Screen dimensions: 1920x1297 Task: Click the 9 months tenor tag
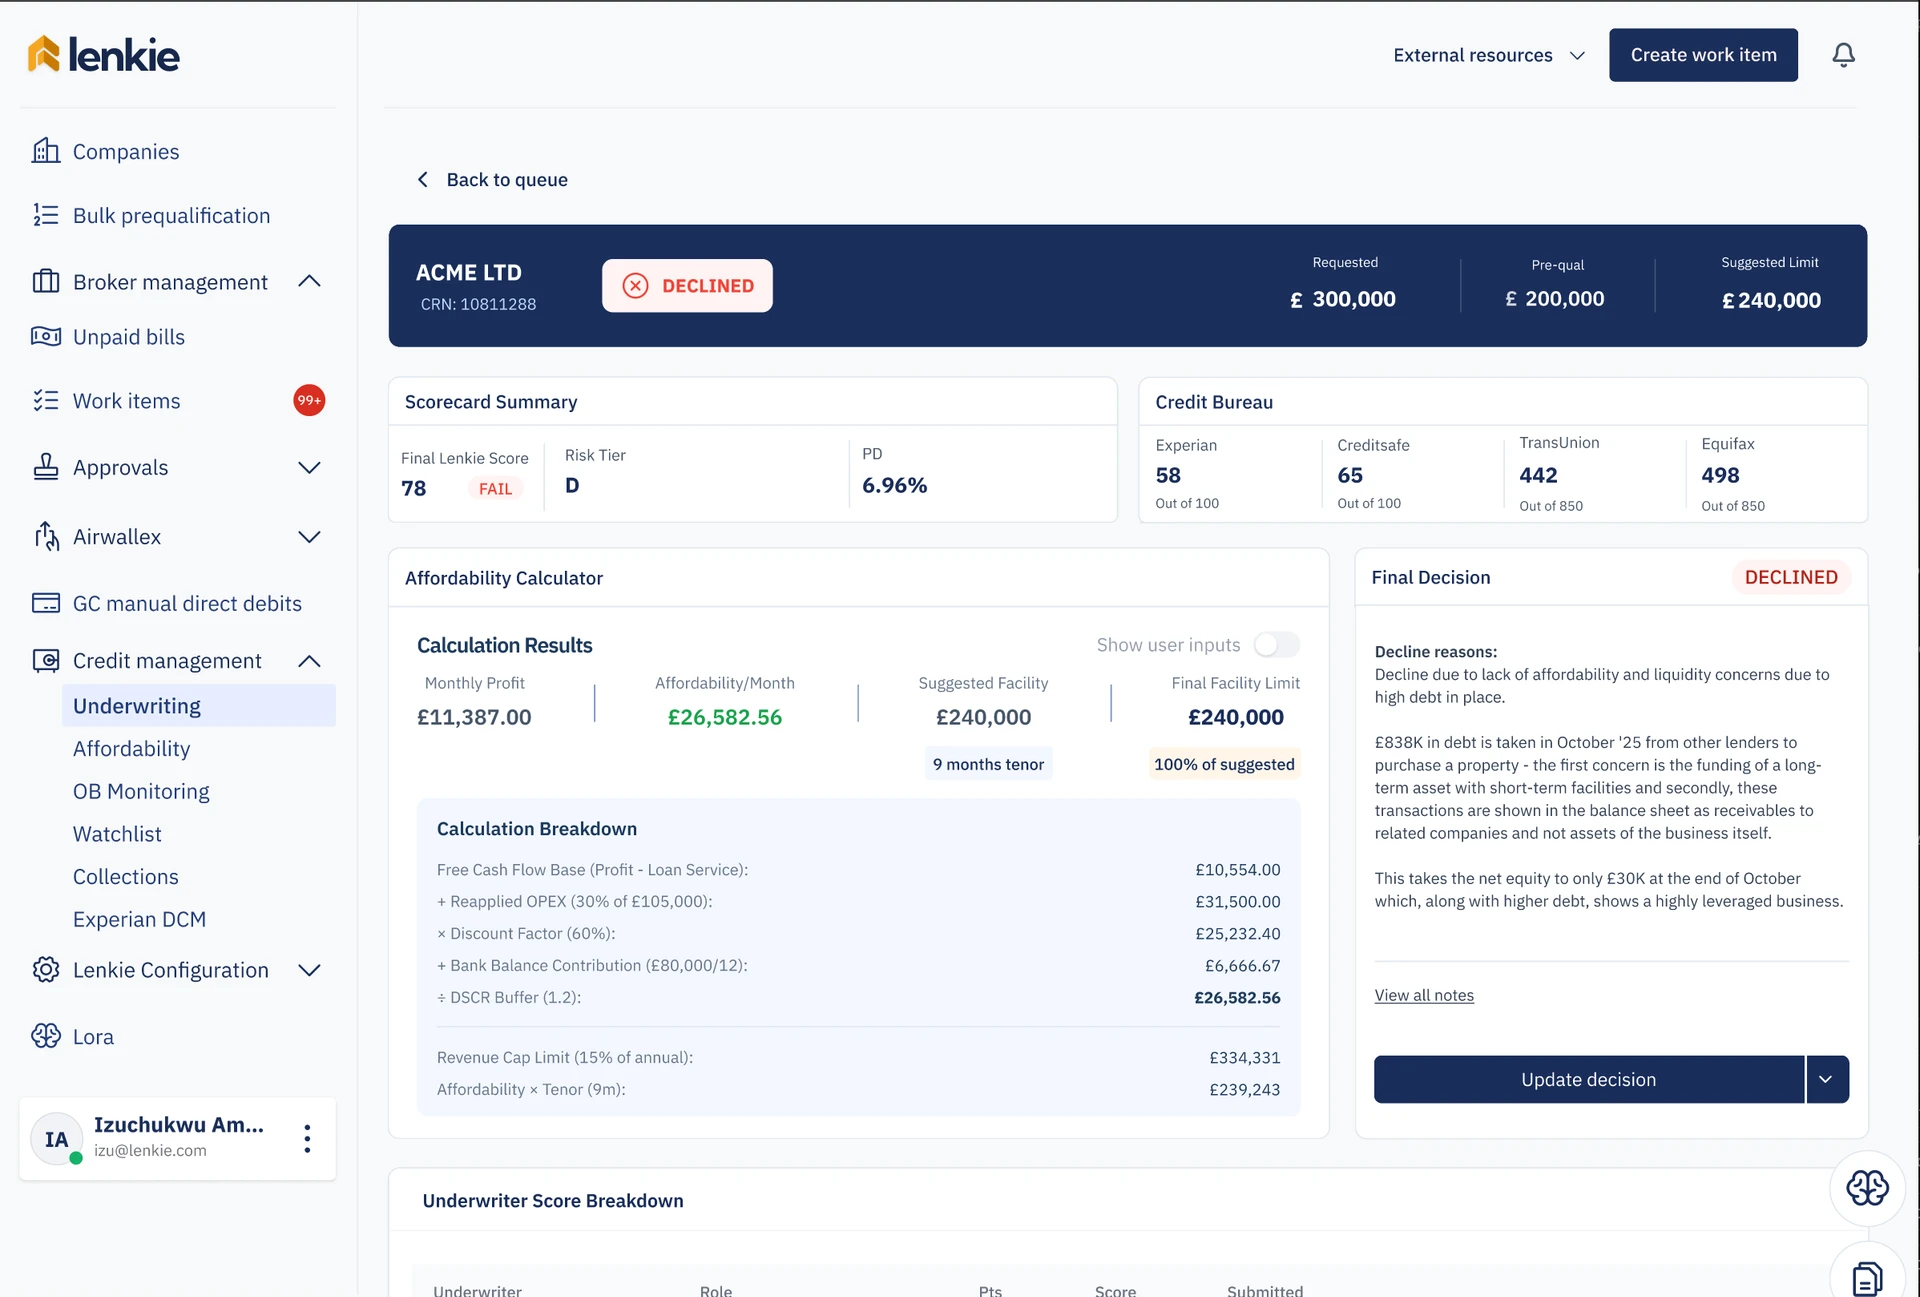988,764
